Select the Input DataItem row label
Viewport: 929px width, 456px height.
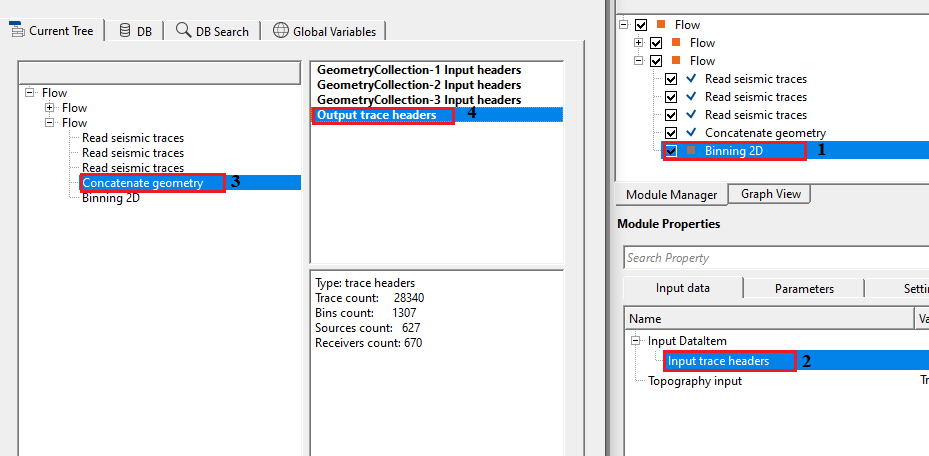point(687,341)
